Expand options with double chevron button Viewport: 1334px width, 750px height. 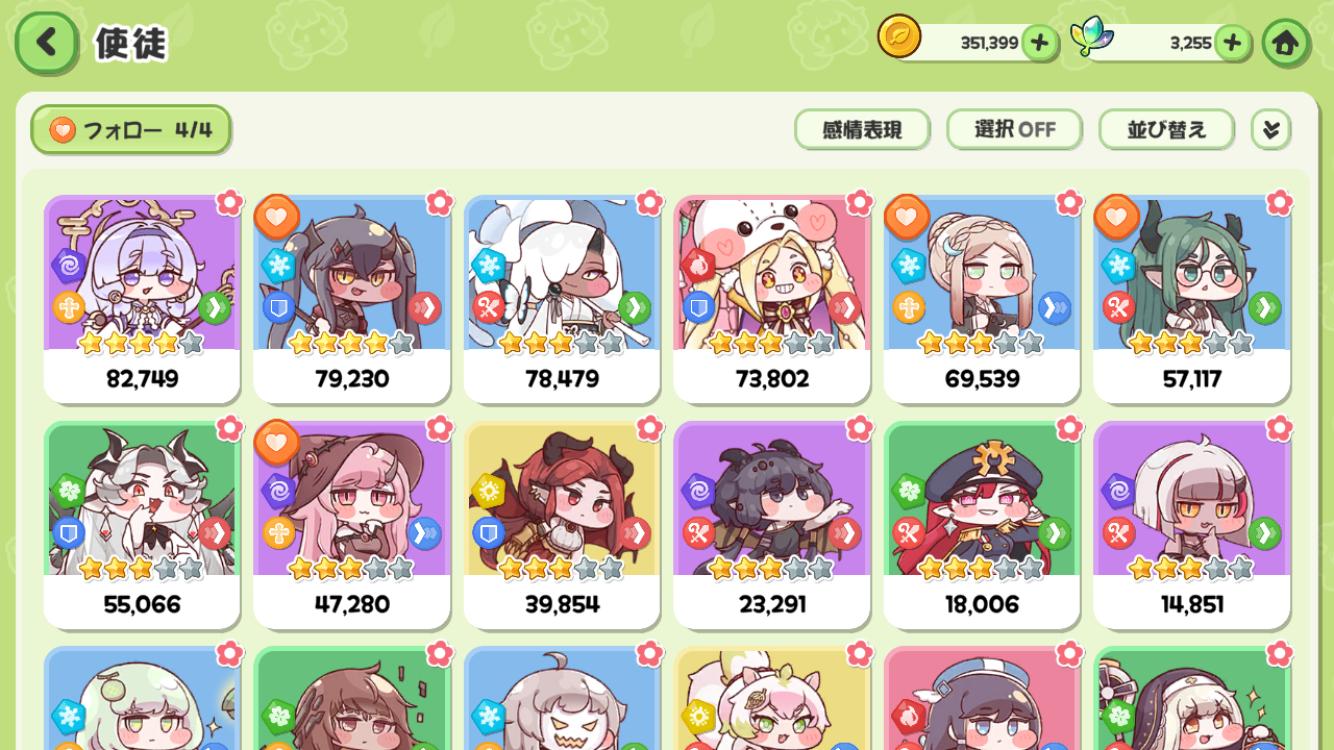1271,129
